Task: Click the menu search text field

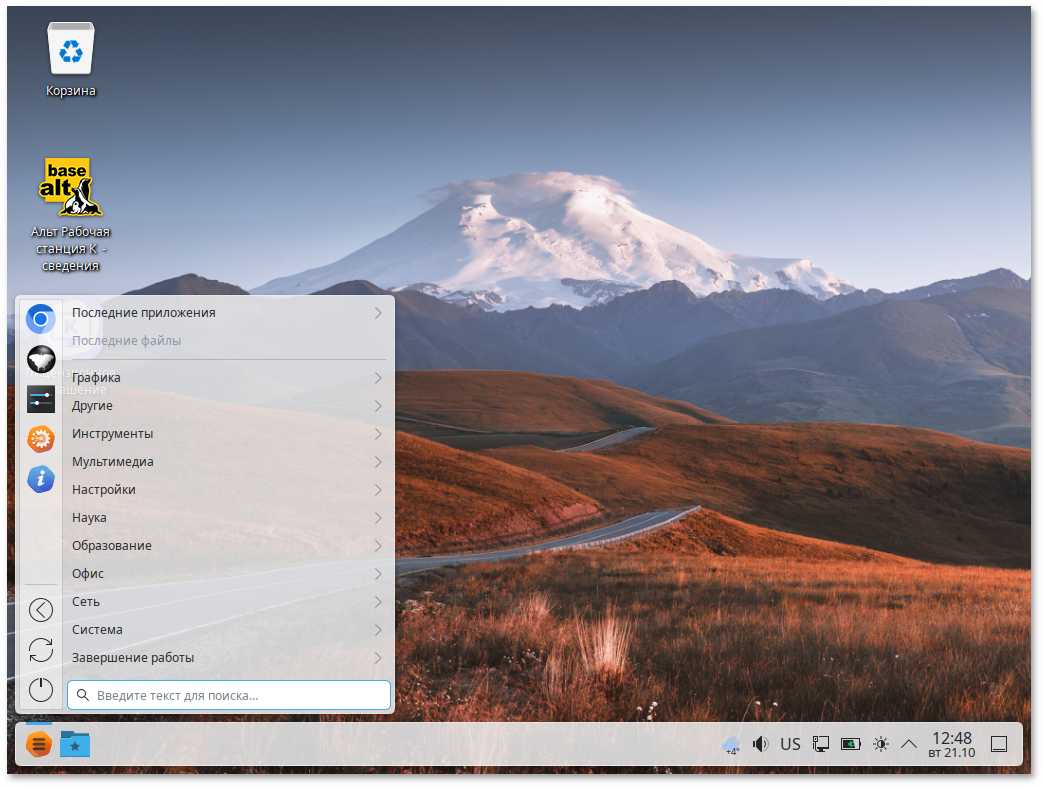Action: (229, 695)
